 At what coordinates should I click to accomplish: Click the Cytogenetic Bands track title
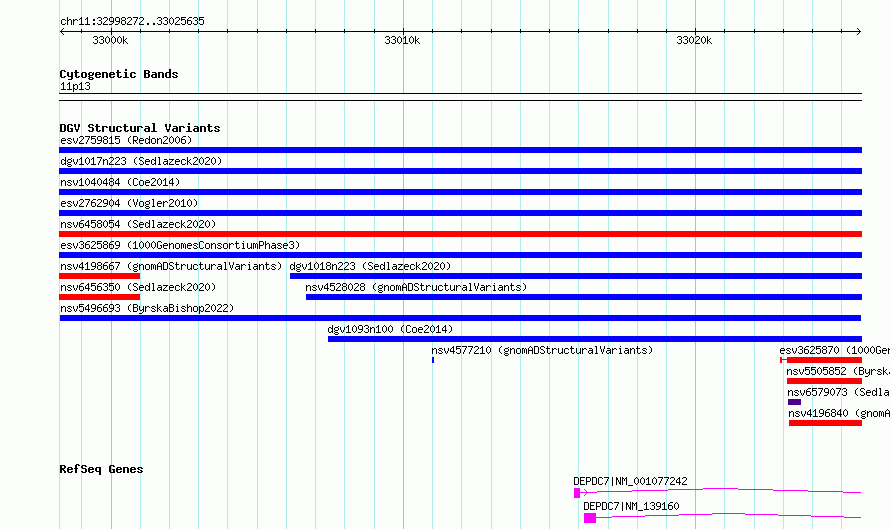[119, 74]
